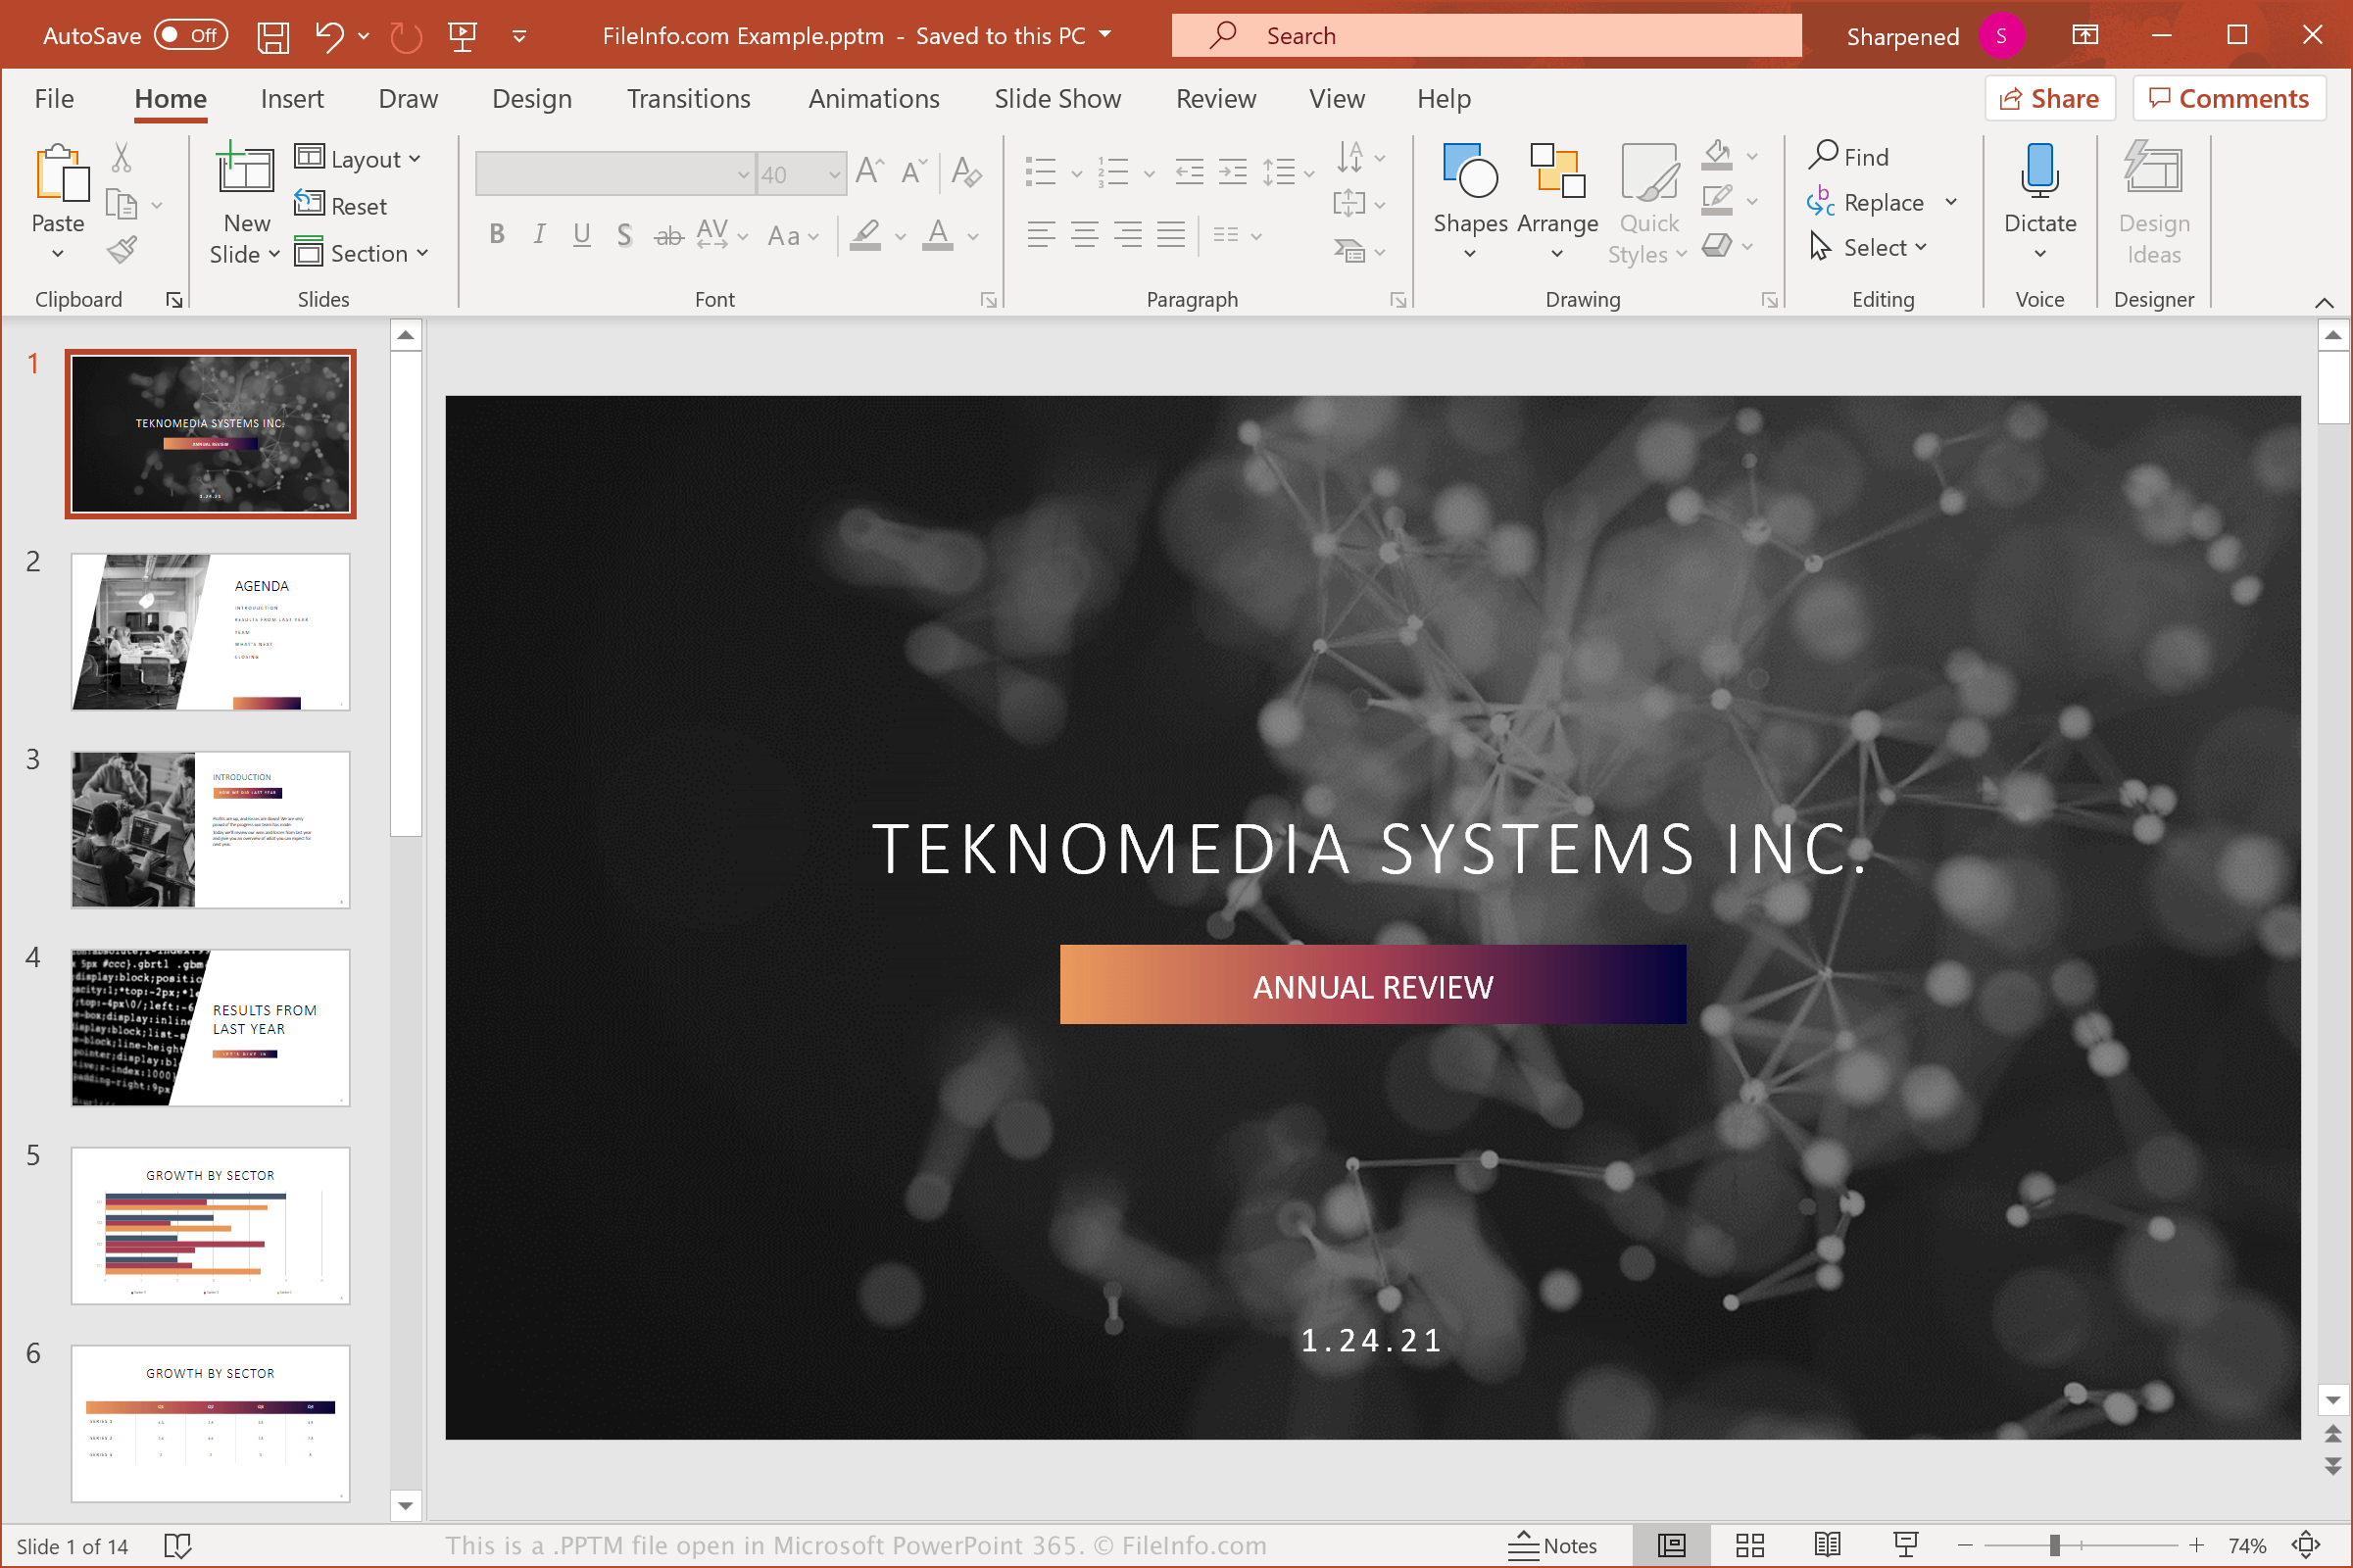Open the Section dropdown options
The height and width of the screenshot is (1568, 2353).
(366, 254)
